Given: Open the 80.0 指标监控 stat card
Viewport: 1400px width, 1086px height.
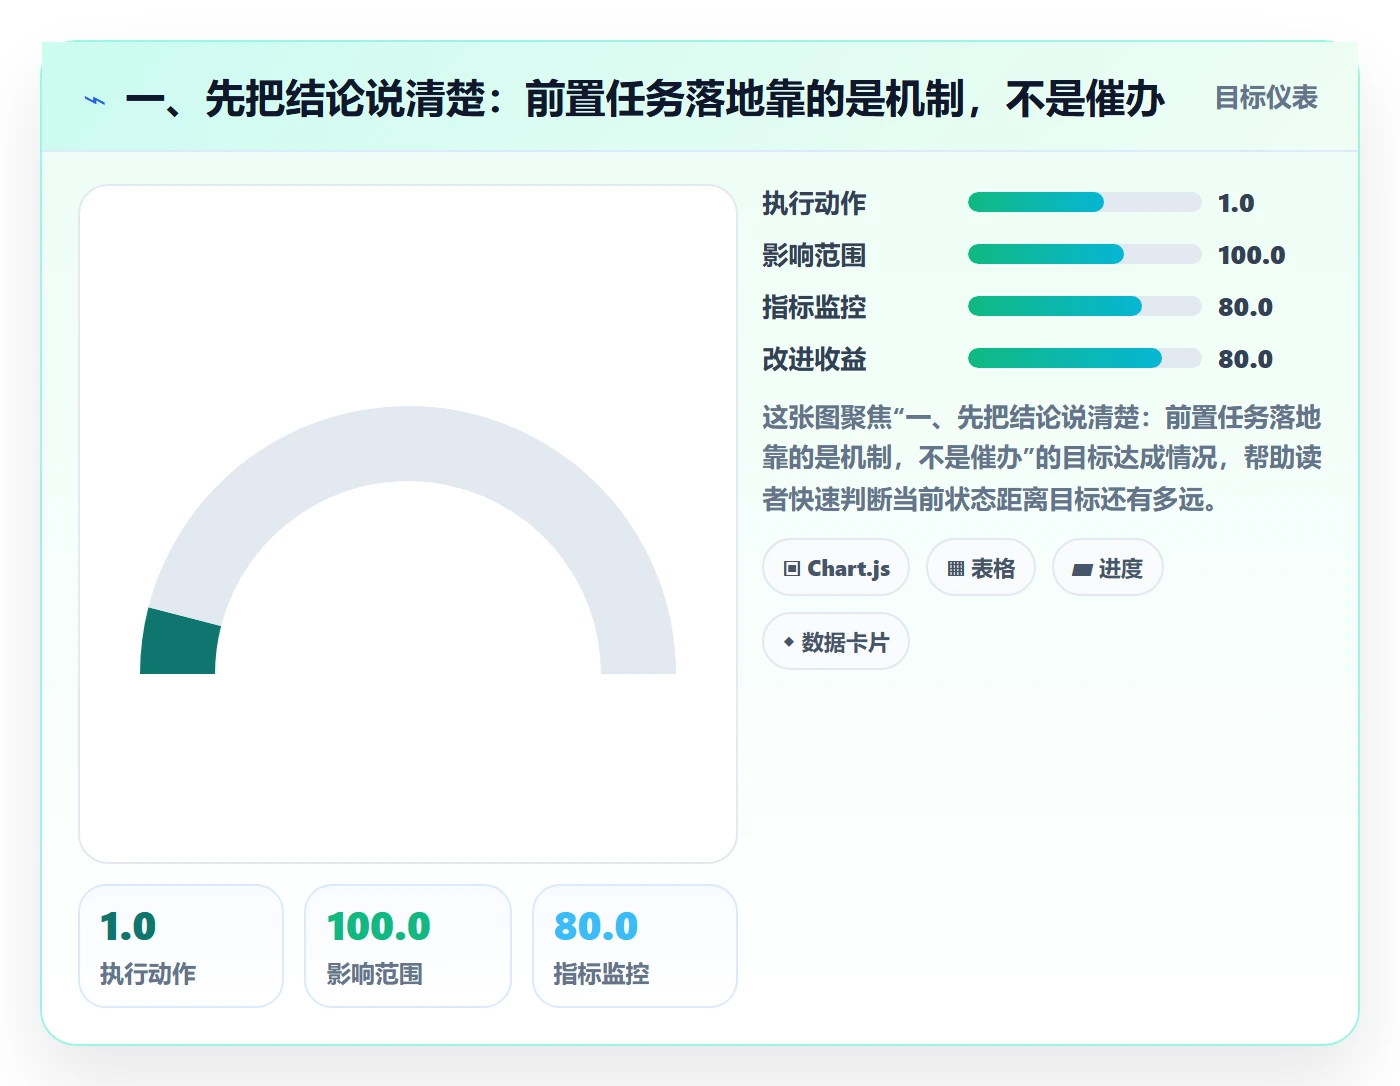Looking at the screenshot, I should coord(635,946).
